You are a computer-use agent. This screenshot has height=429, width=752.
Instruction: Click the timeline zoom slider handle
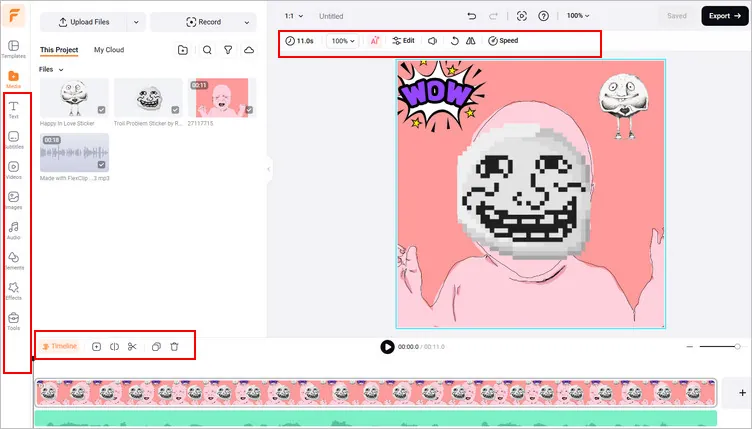coord(738,347)
